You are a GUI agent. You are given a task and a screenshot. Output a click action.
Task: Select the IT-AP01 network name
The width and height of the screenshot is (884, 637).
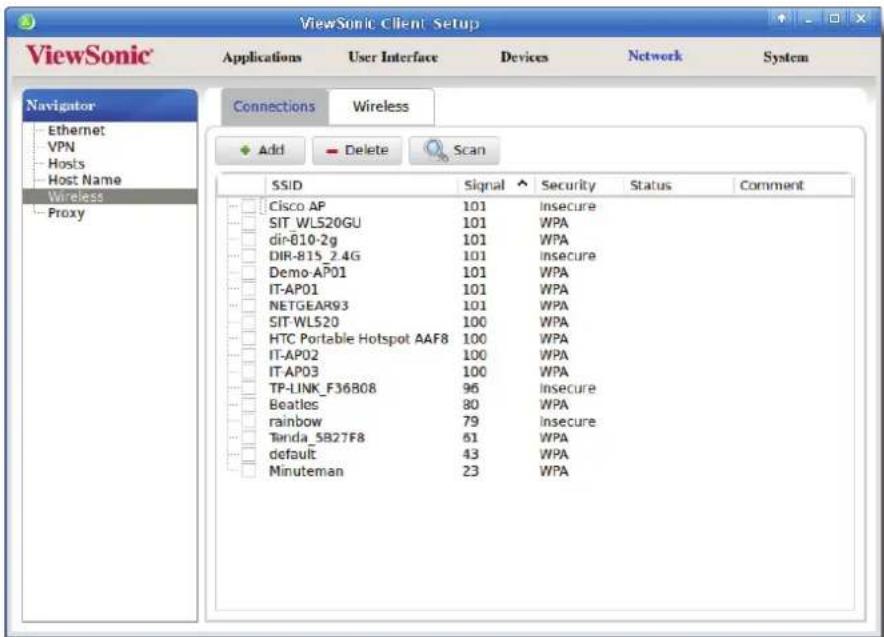[x=294, y=289]
